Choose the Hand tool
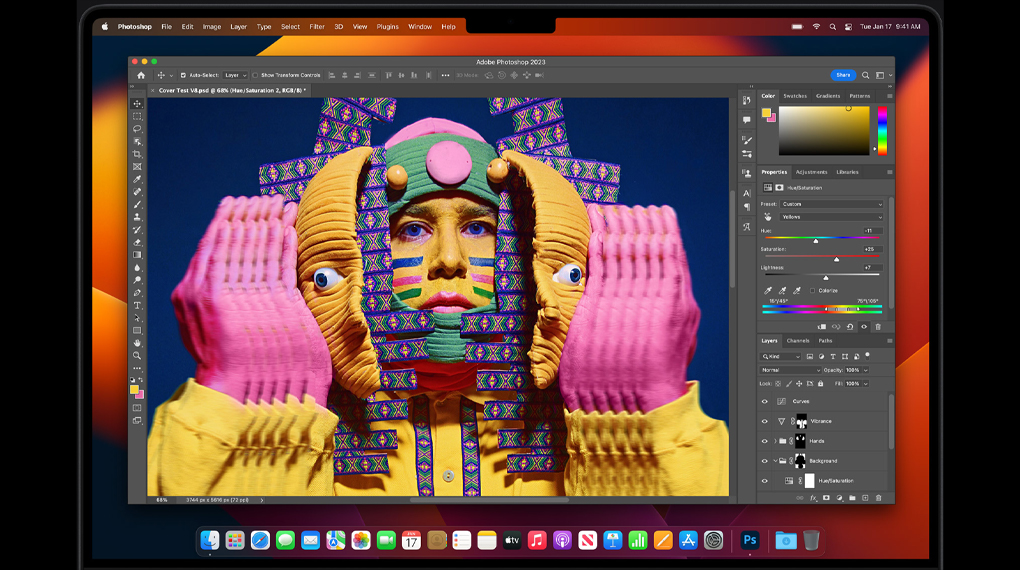The width and height of the screenshot is (1020, 570). click(x=137, y=343)
